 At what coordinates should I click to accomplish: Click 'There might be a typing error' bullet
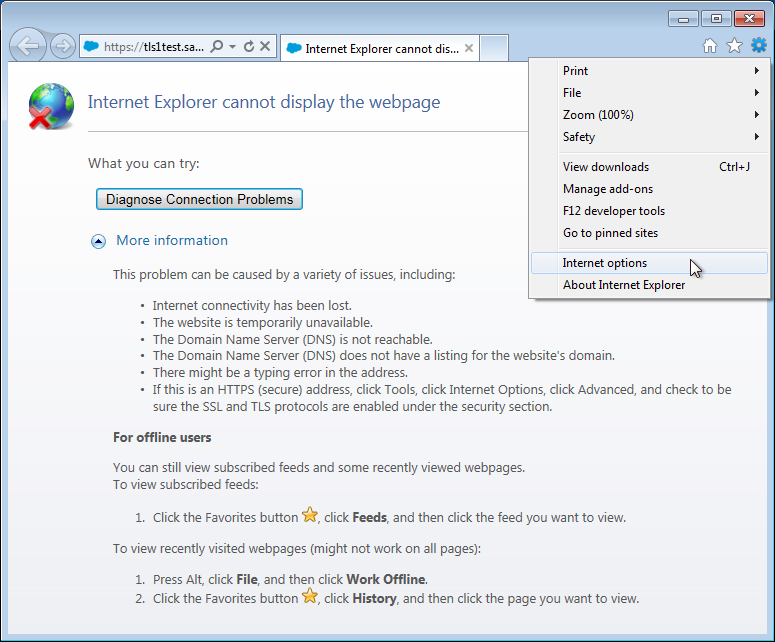280,373
